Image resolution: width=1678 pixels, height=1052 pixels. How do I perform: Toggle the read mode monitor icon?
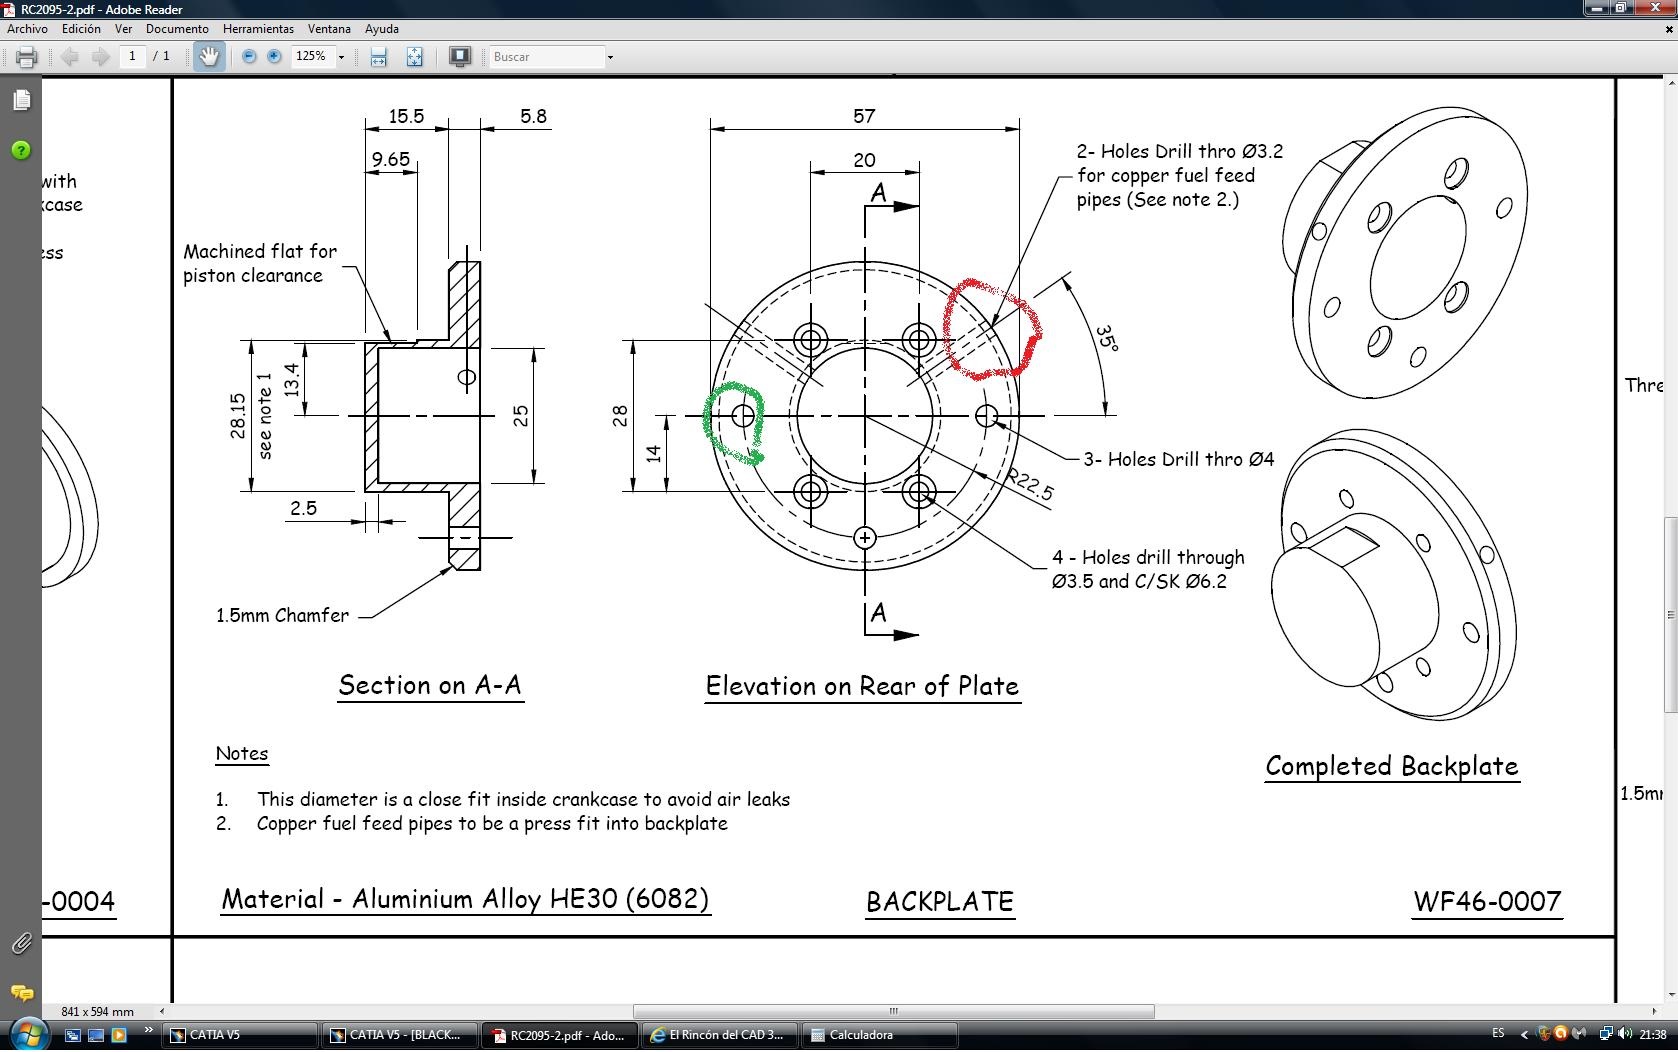tap(460, 57)
